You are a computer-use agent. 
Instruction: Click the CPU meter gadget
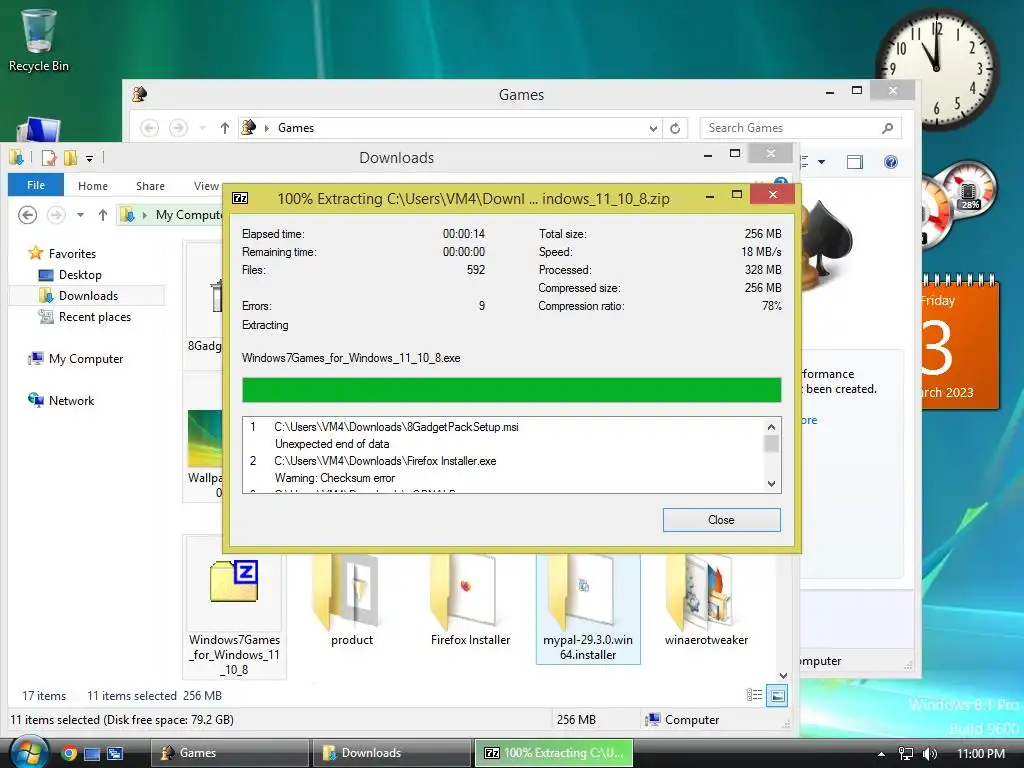coord(959,205)
